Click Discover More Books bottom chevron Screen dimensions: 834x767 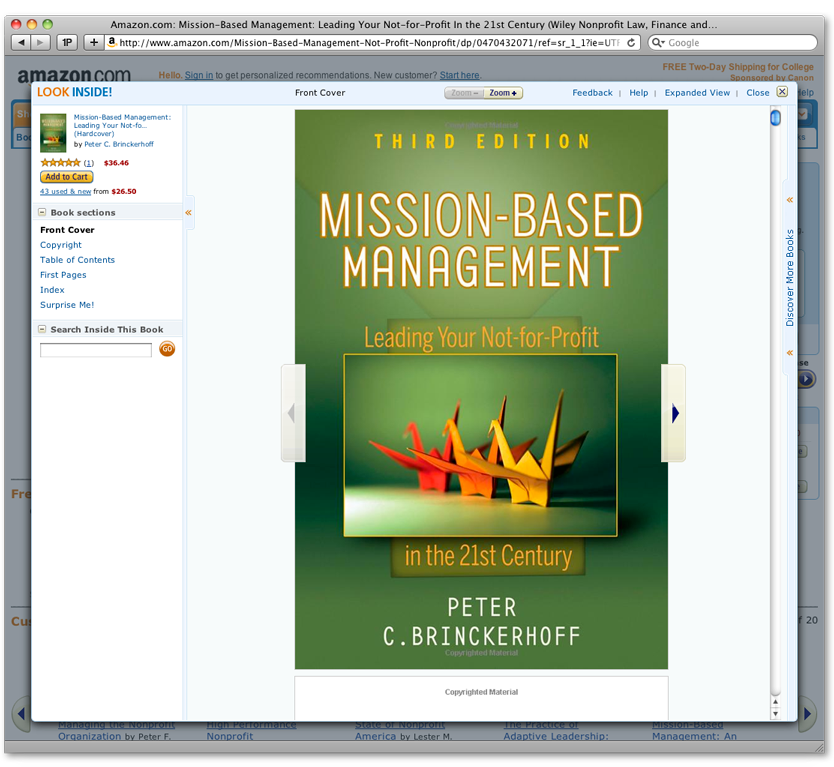click(790, 353)
